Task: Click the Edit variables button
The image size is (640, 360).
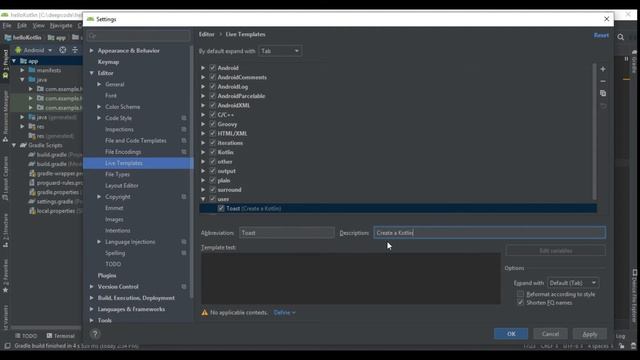Action: click(x=556, y=251)
